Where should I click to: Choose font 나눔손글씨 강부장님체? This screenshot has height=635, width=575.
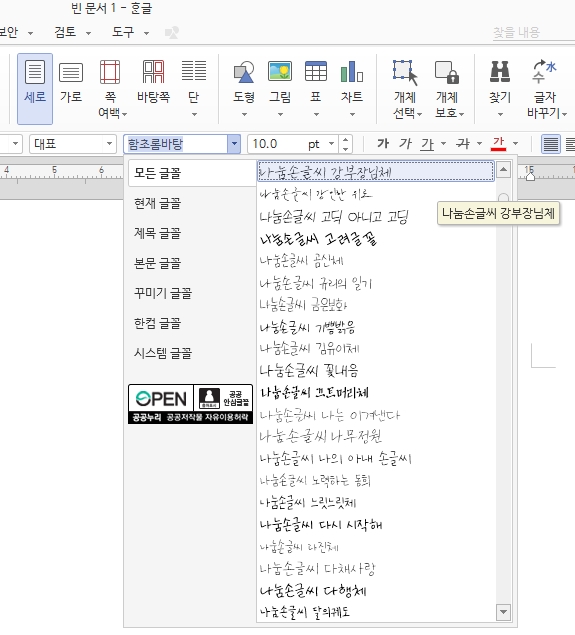[x=376, y=172]
